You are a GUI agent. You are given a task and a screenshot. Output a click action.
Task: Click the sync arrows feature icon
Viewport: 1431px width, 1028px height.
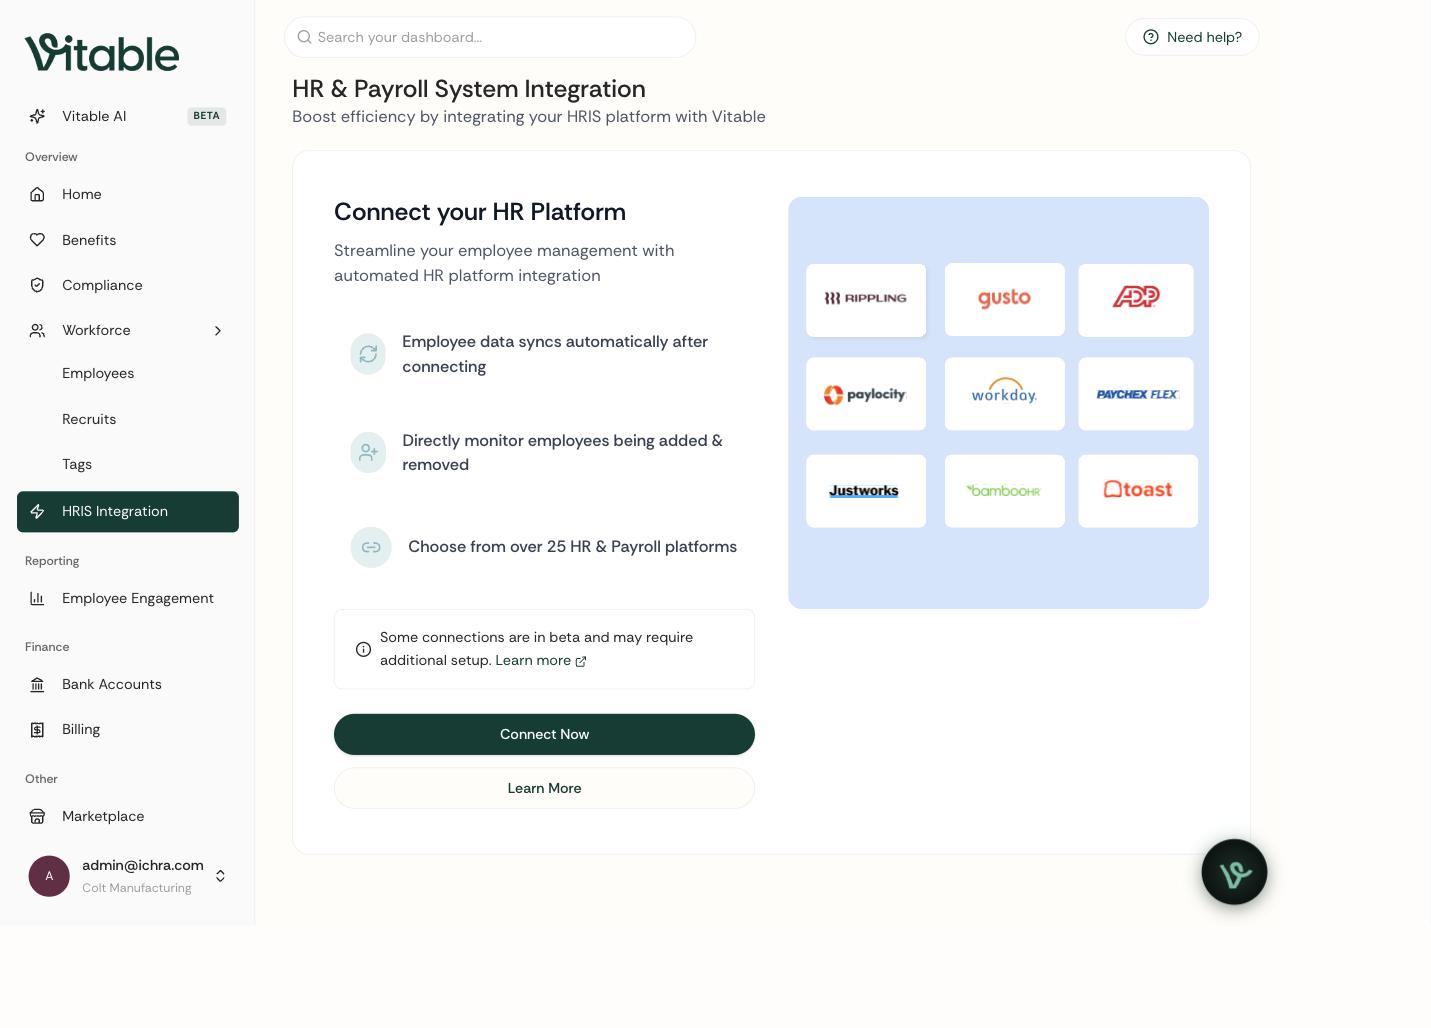368,354
